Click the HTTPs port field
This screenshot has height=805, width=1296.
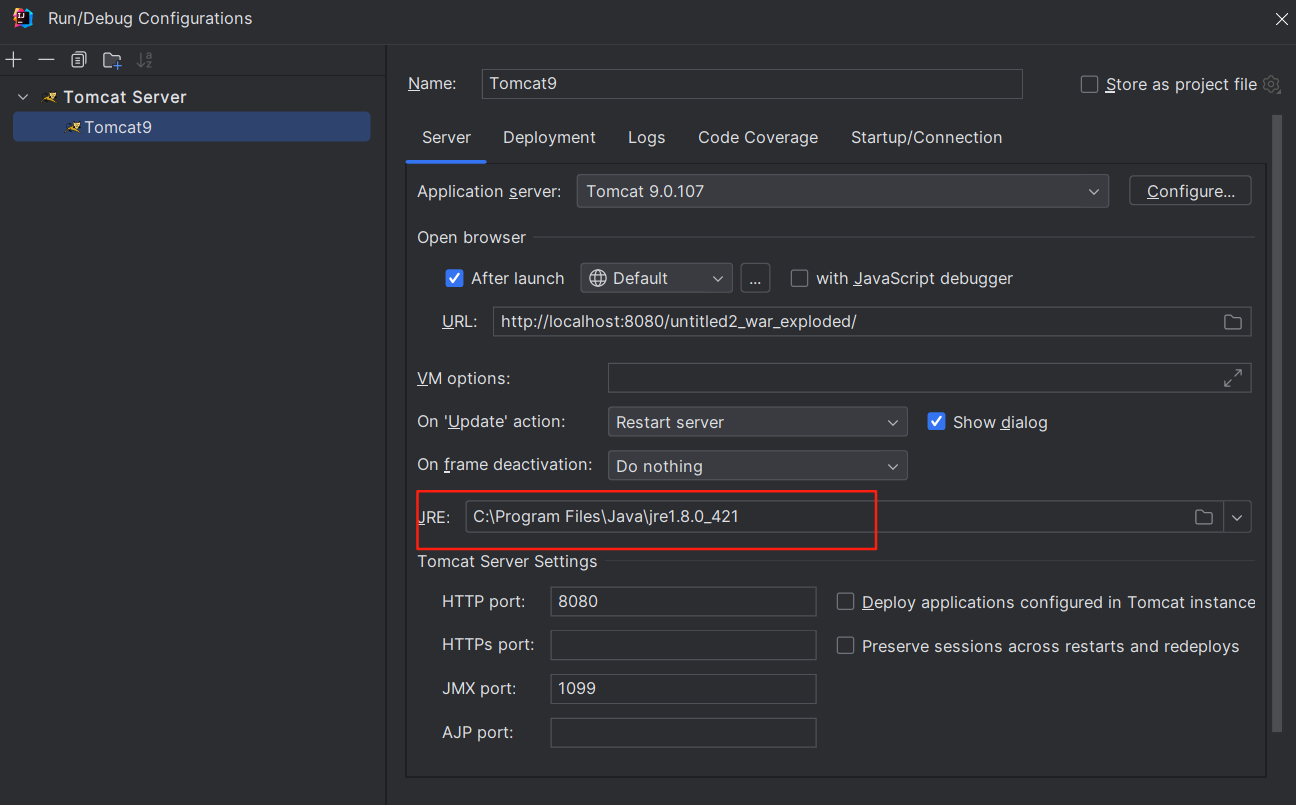[x=683, y=645]
